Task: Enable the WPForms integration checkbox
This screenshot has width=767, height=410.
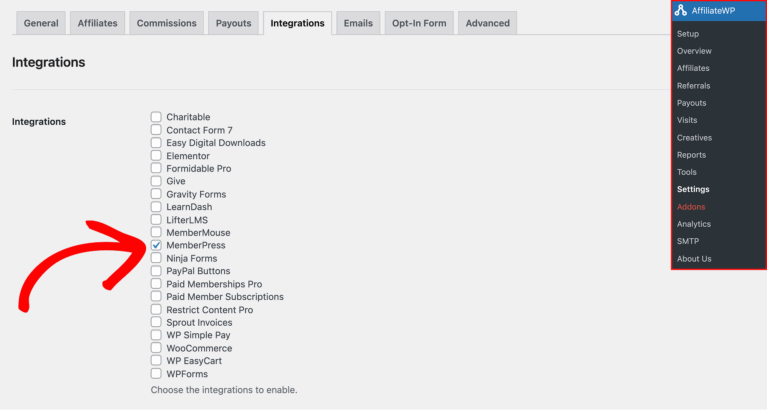Action: (x=156, y=374)
